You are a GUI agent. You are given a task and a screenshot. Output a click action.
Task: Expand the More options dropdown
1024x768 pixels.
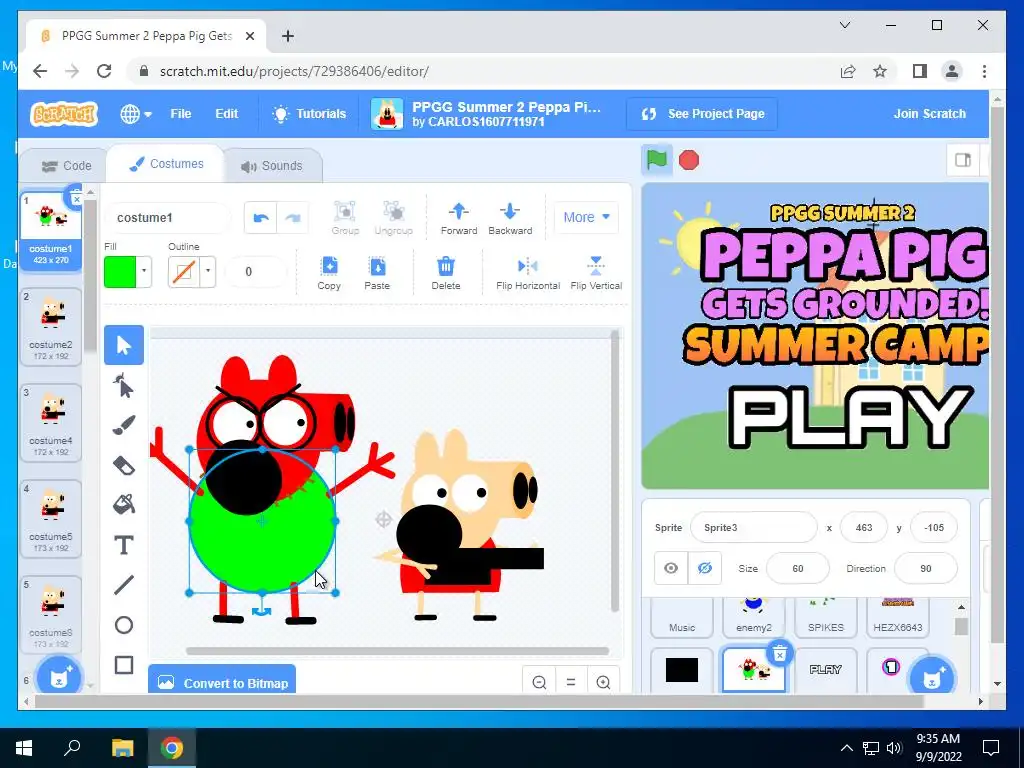pyautogui.click(x=586, y=217)
